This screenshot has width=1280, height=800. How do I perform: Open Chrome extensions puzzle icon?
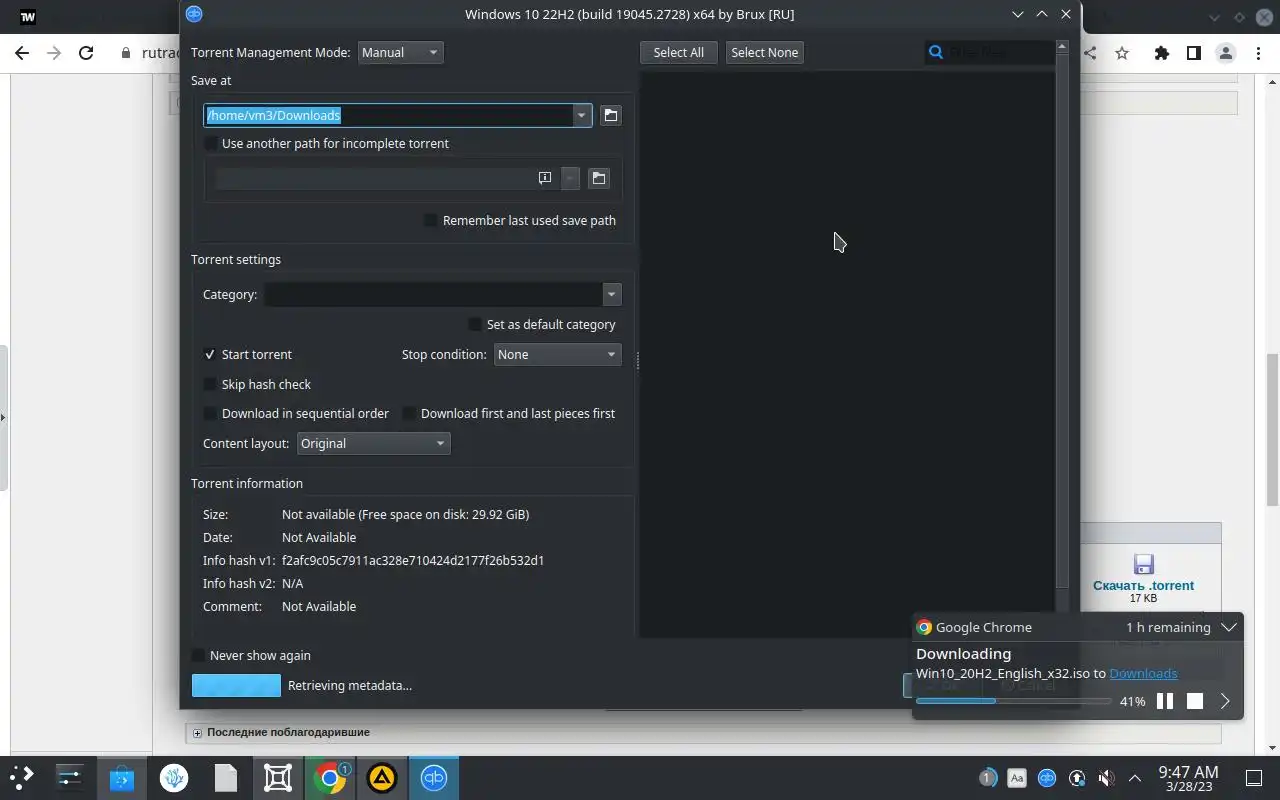pos(1161,53)
